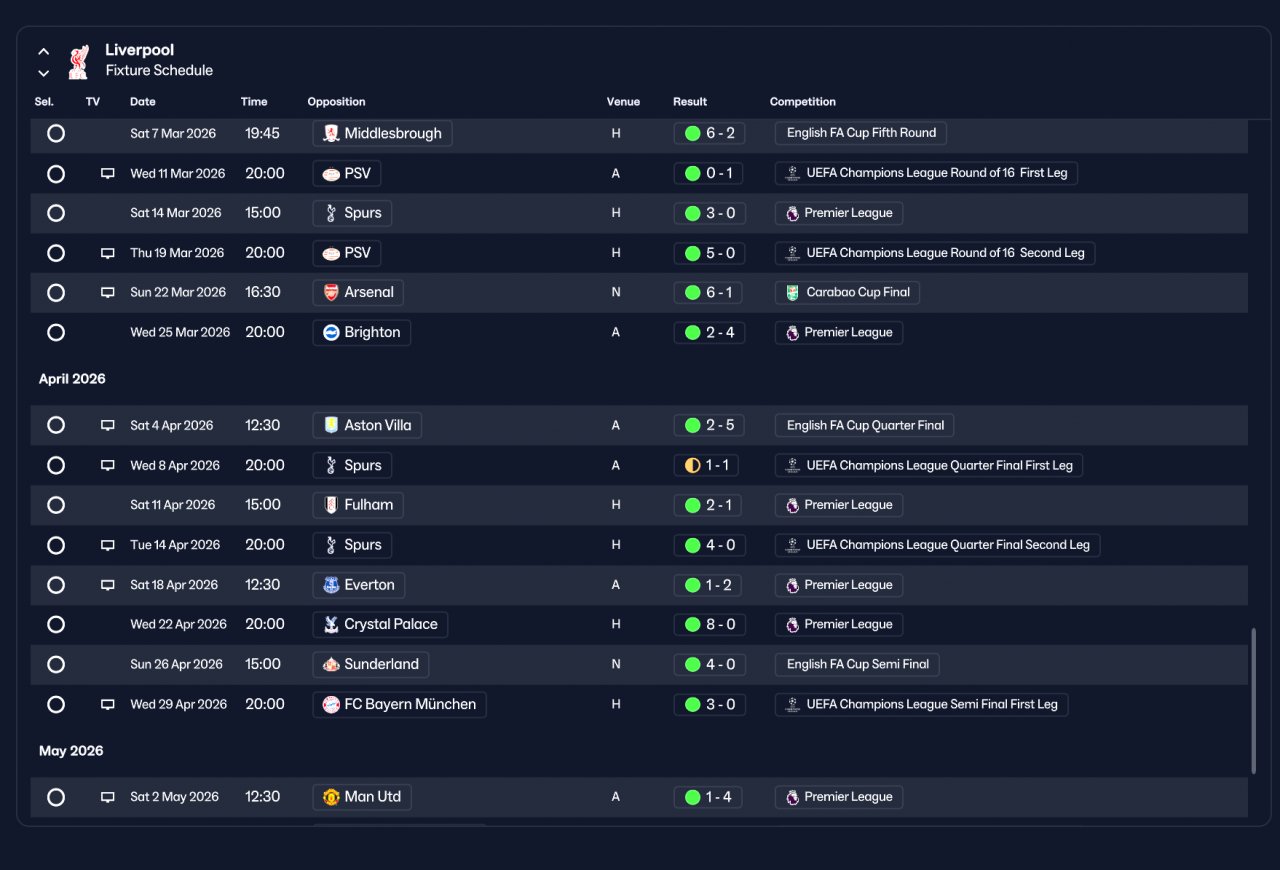Click the Liverpool title text
The image size is (1280, 870).
(139, 50)
